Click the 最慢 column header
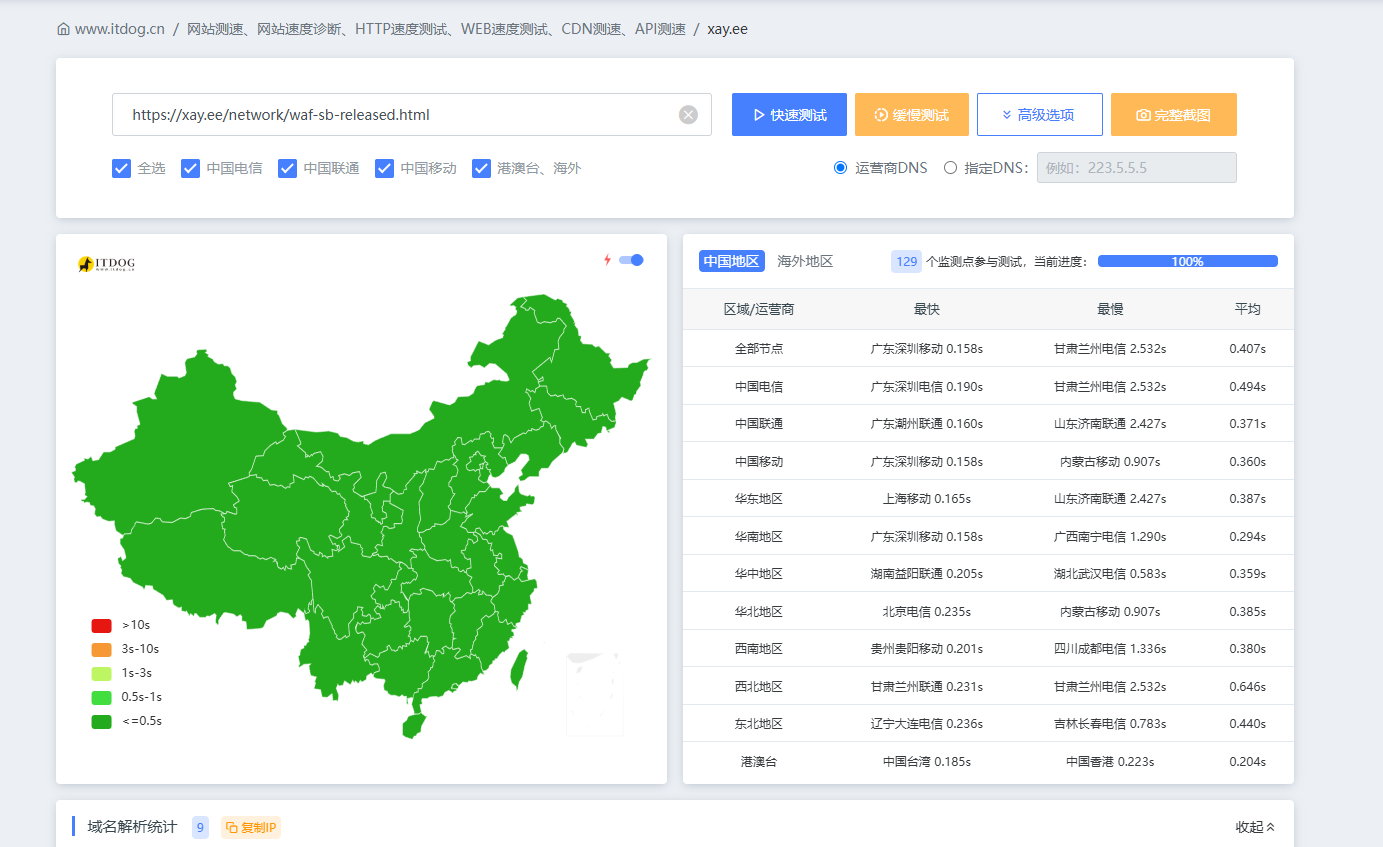1383x847 pixels. 1110,309
